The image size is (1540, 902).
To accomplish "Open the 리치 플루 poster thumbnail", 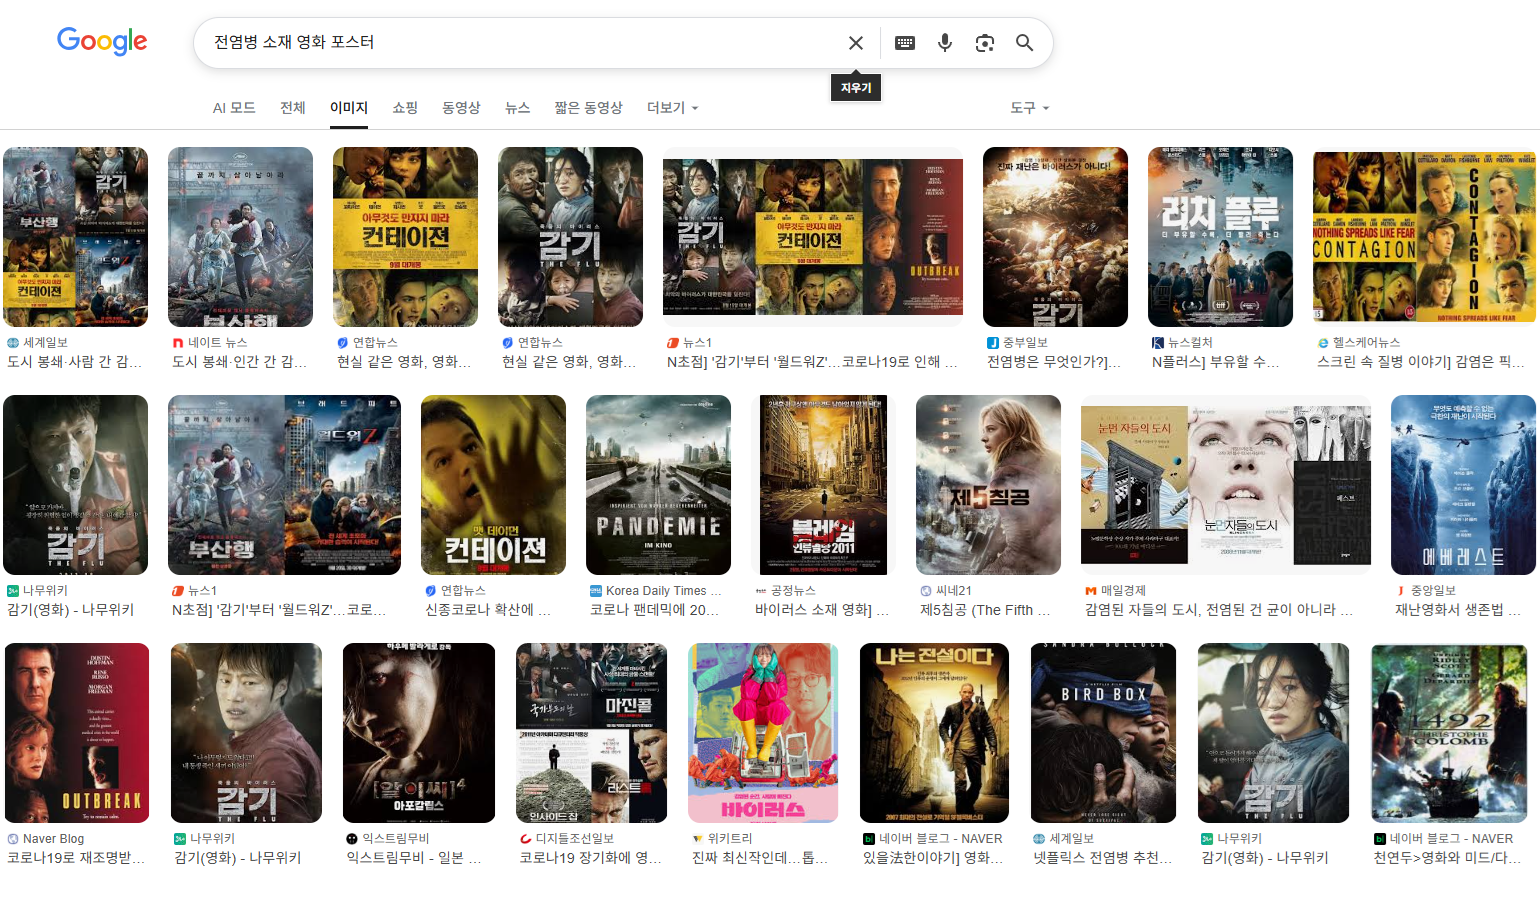I will 1220,237.
